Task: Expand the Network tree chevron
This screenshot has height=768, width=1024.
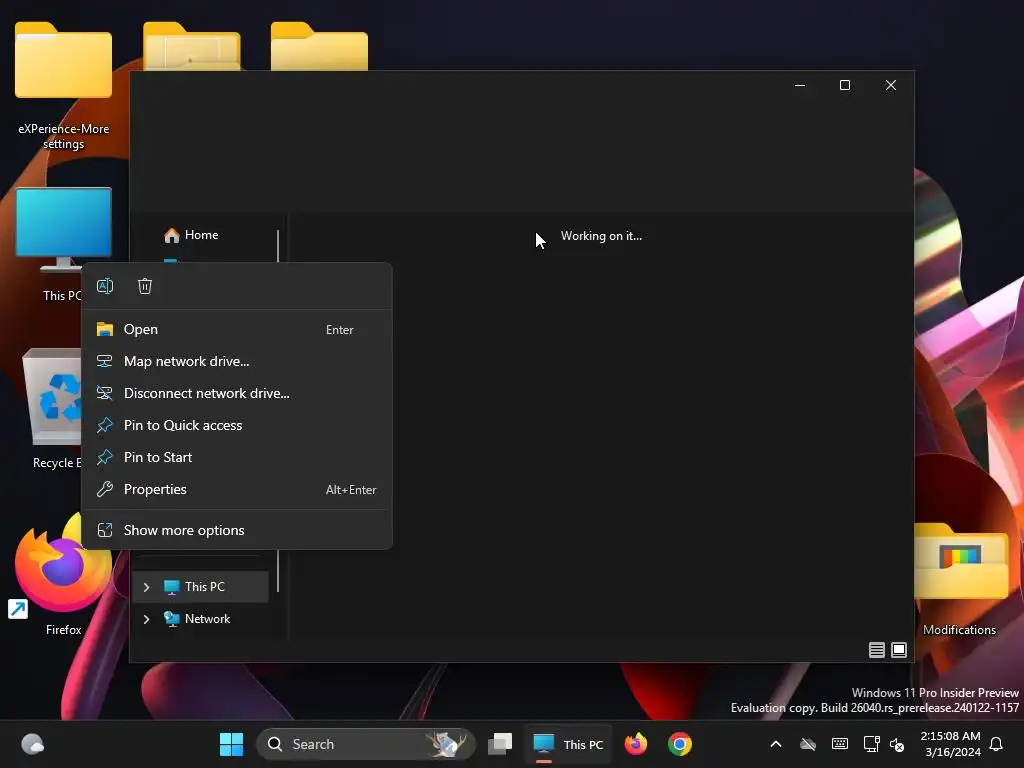Action: [x=146, y=619]
